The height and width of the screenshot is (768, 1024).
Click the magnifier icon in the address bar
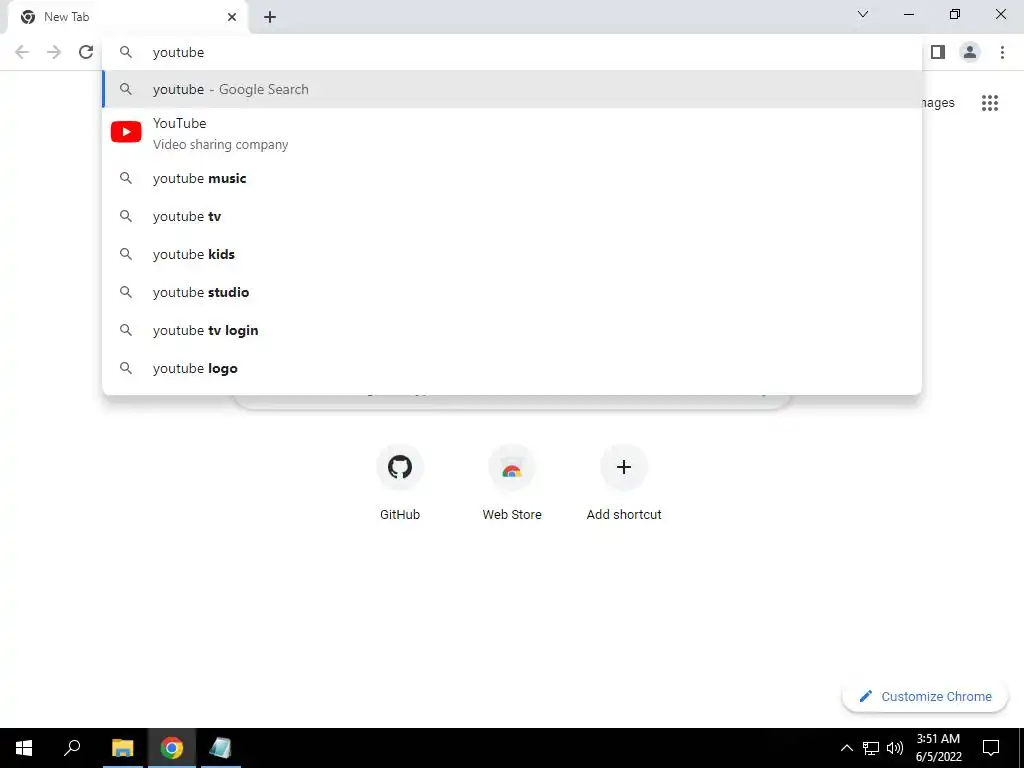[x=126, y=52]
